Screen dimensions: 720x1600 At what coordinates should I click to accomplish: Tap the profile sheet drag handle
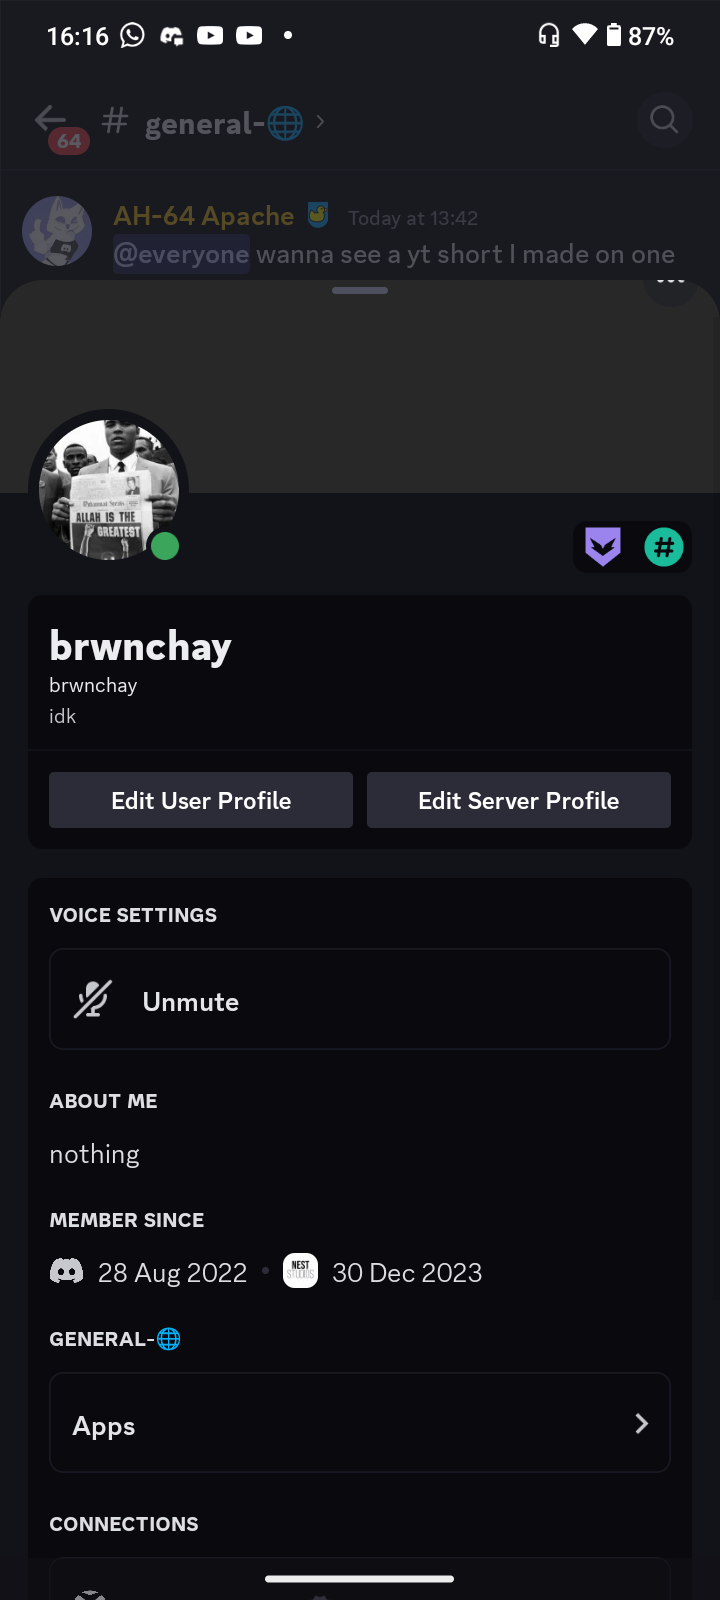360,291
